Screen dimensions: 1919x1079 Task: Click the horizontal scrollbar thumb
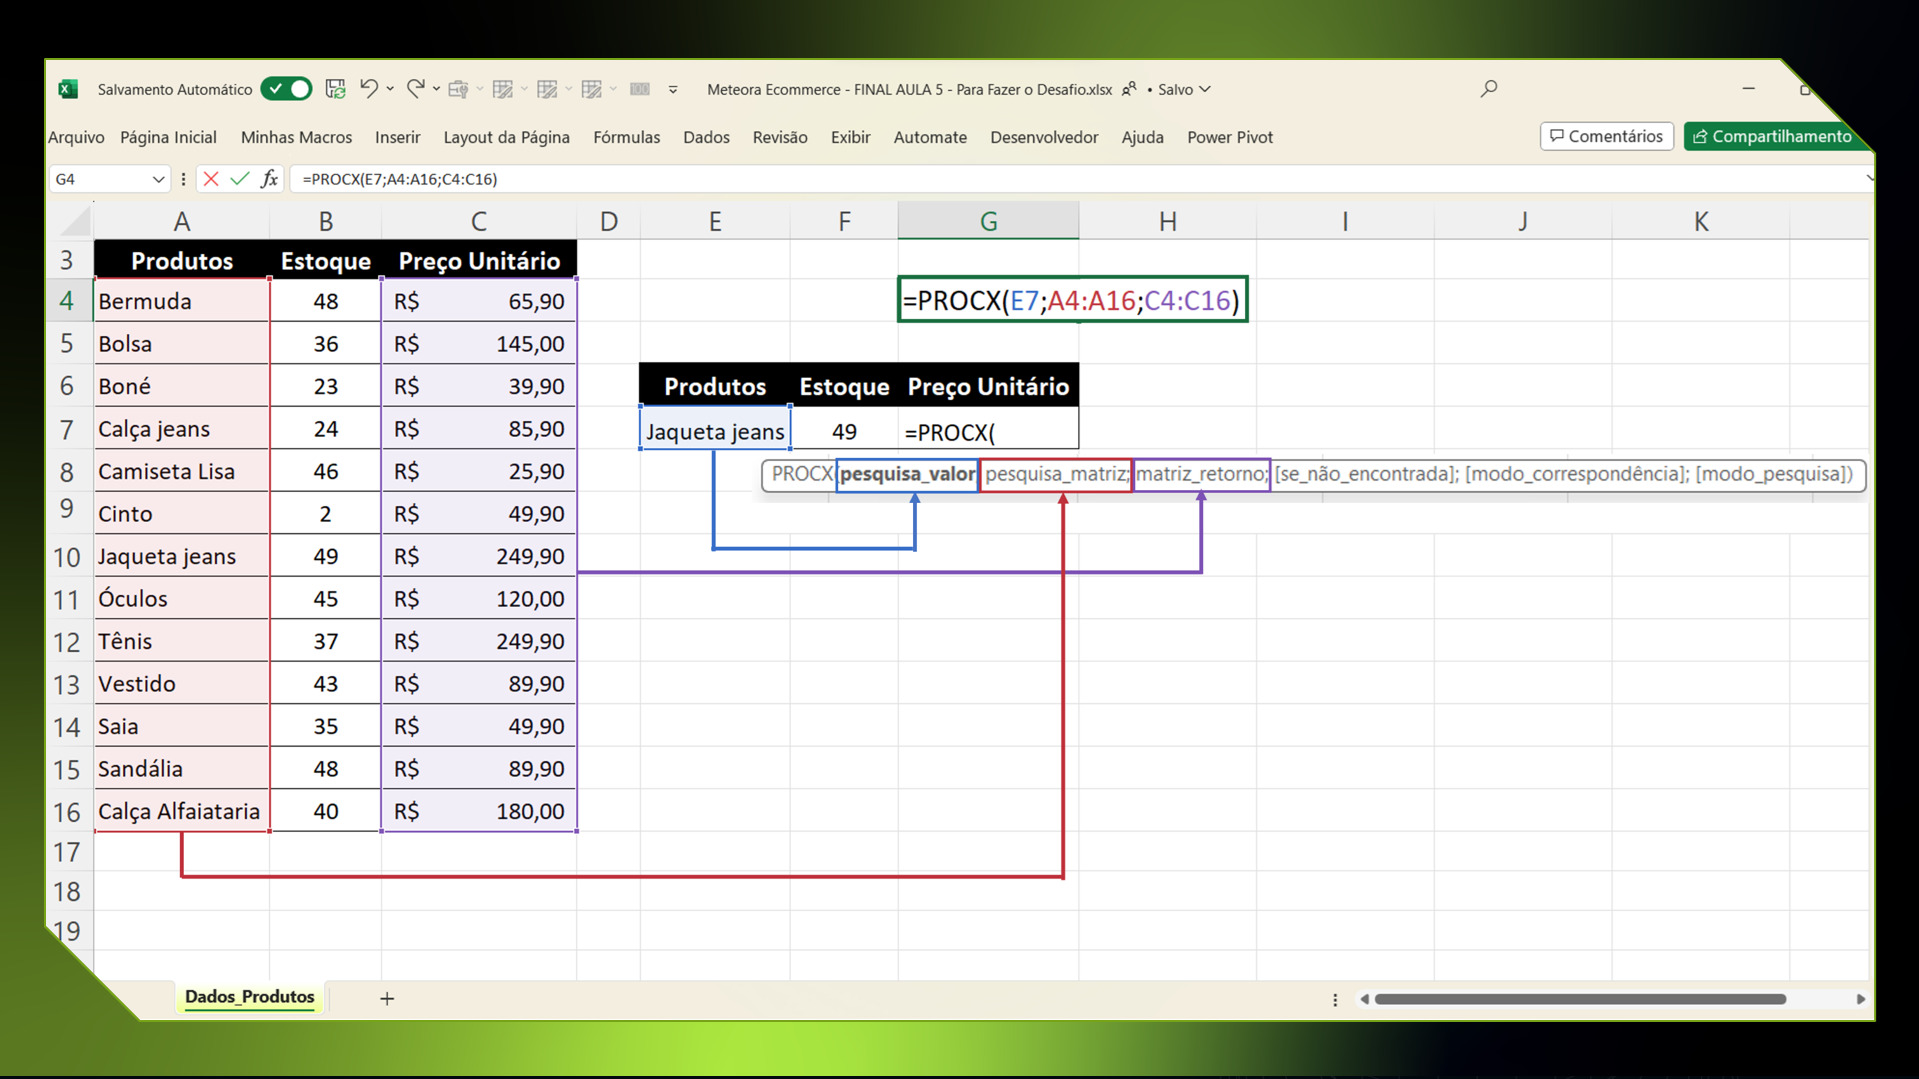point(1580,999)
